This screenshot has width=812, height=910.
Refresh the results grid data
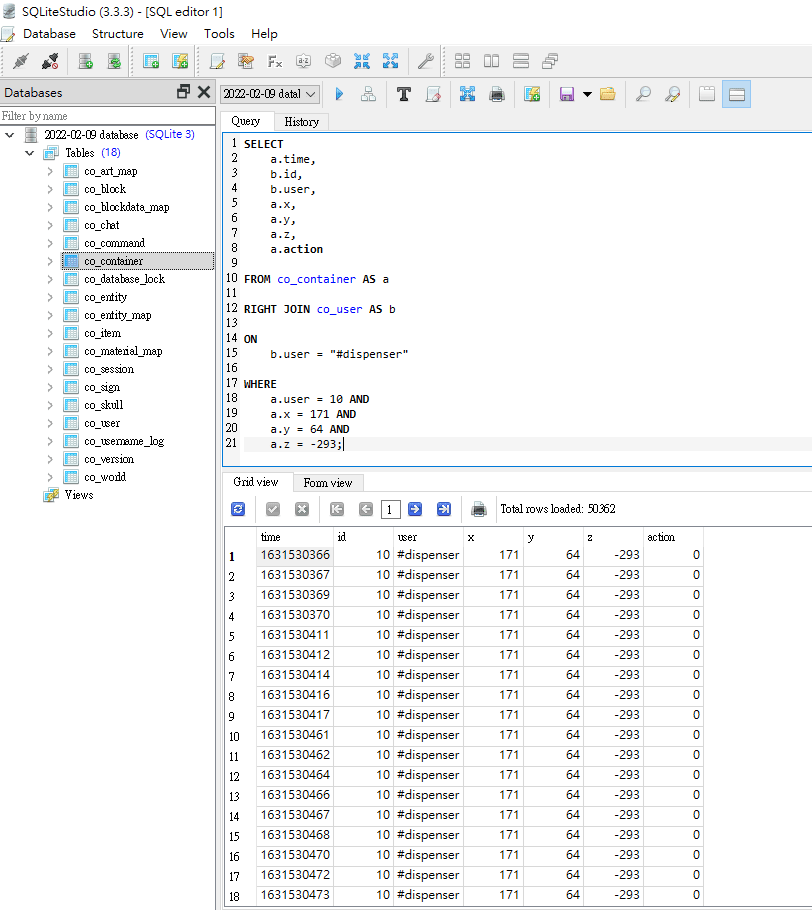238,509
